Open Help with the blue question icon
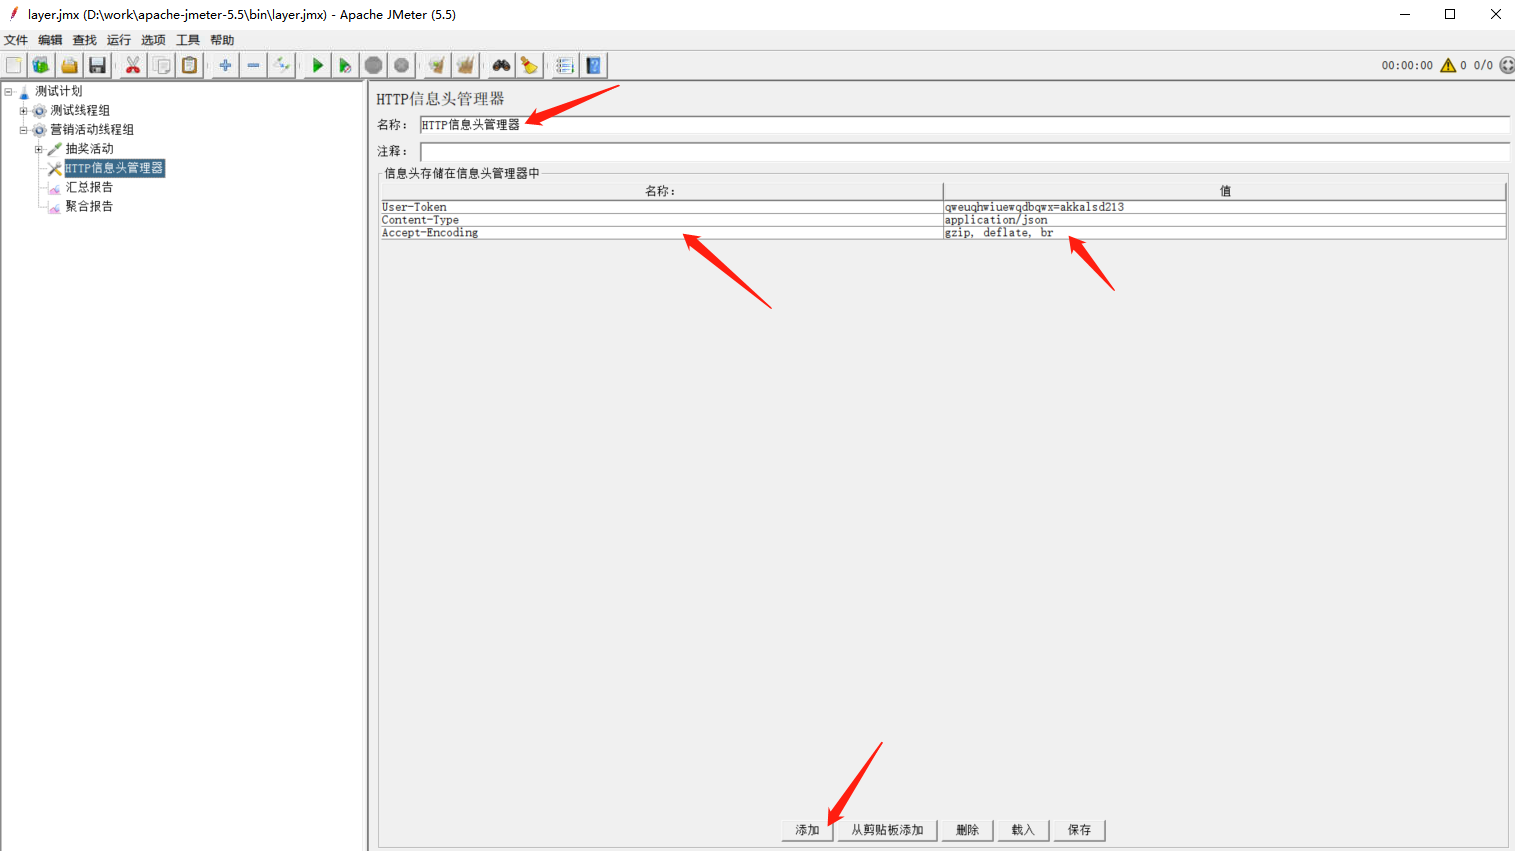1515x851 pixels. (594, 65)
